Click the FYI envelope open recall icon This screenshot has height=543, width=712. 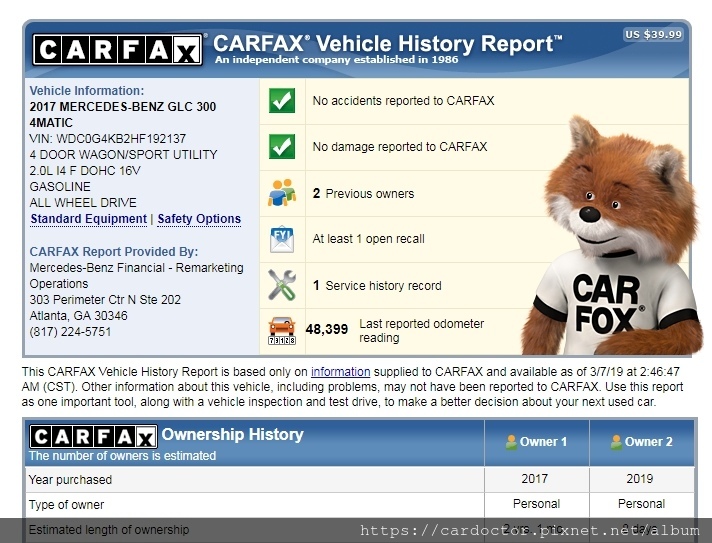(282, 239)
